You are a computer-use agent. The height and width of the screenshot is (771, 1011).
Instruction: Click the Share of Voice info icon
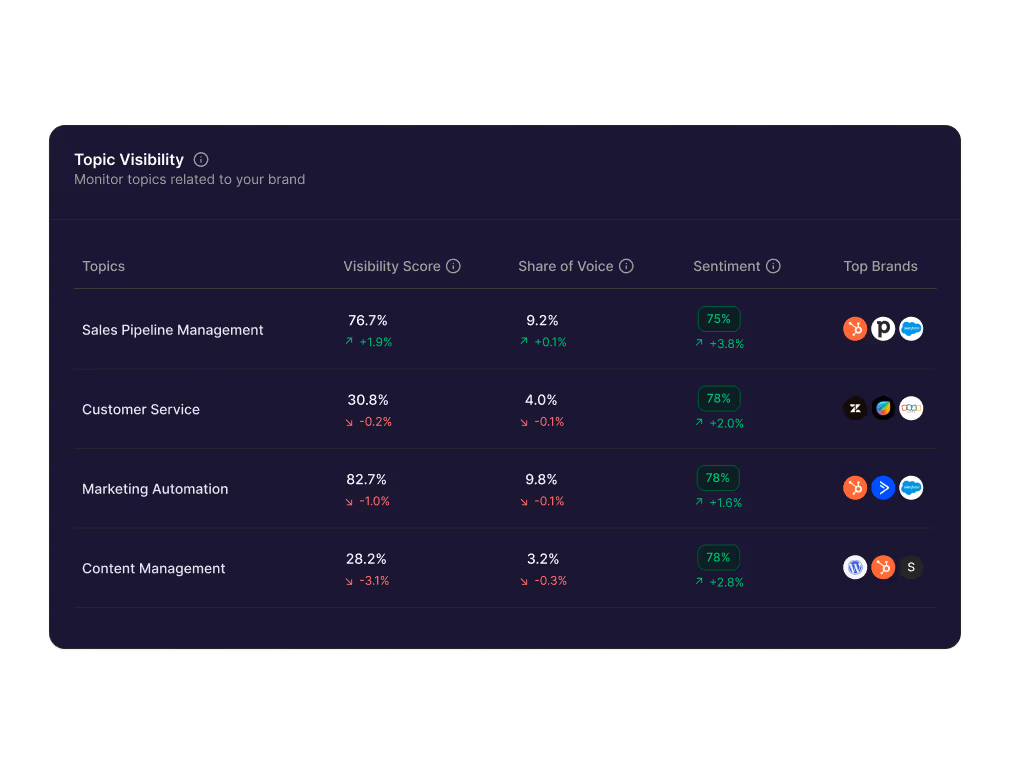click(x=627, y=266)
